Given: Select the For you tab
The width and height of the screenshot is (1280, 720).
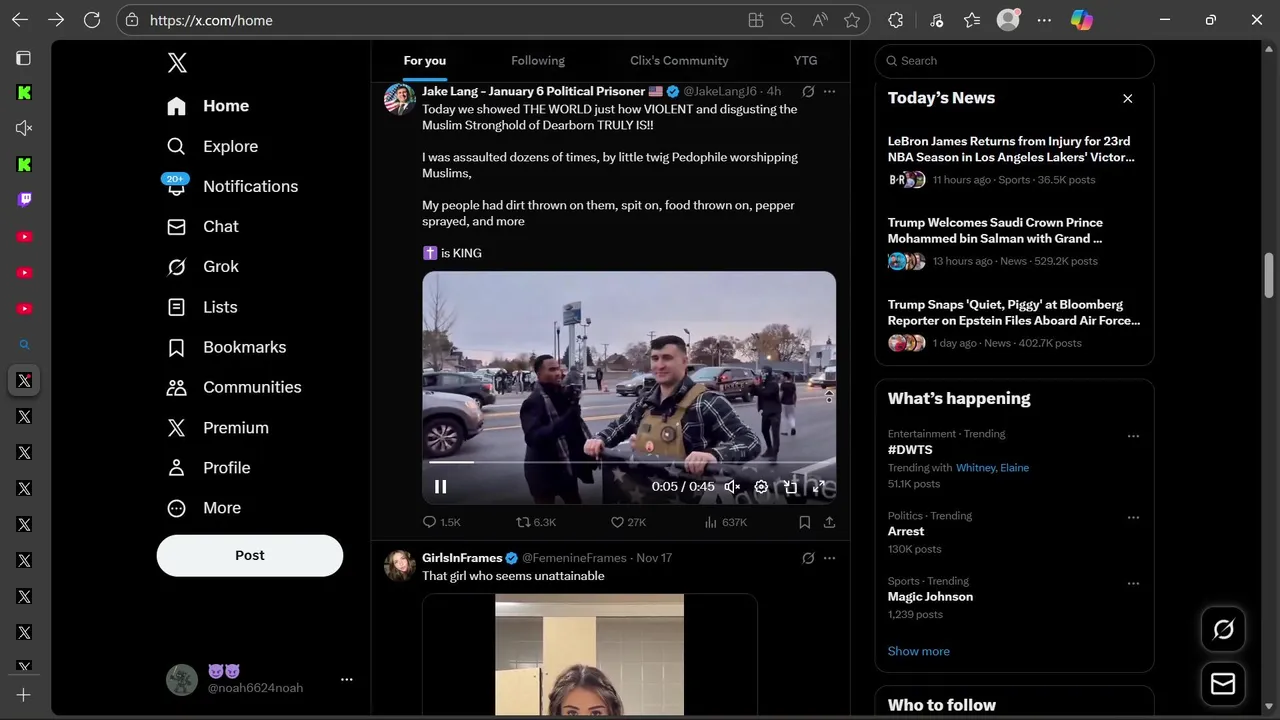Looking at the screenshot, I should click(x=425, y=61).
